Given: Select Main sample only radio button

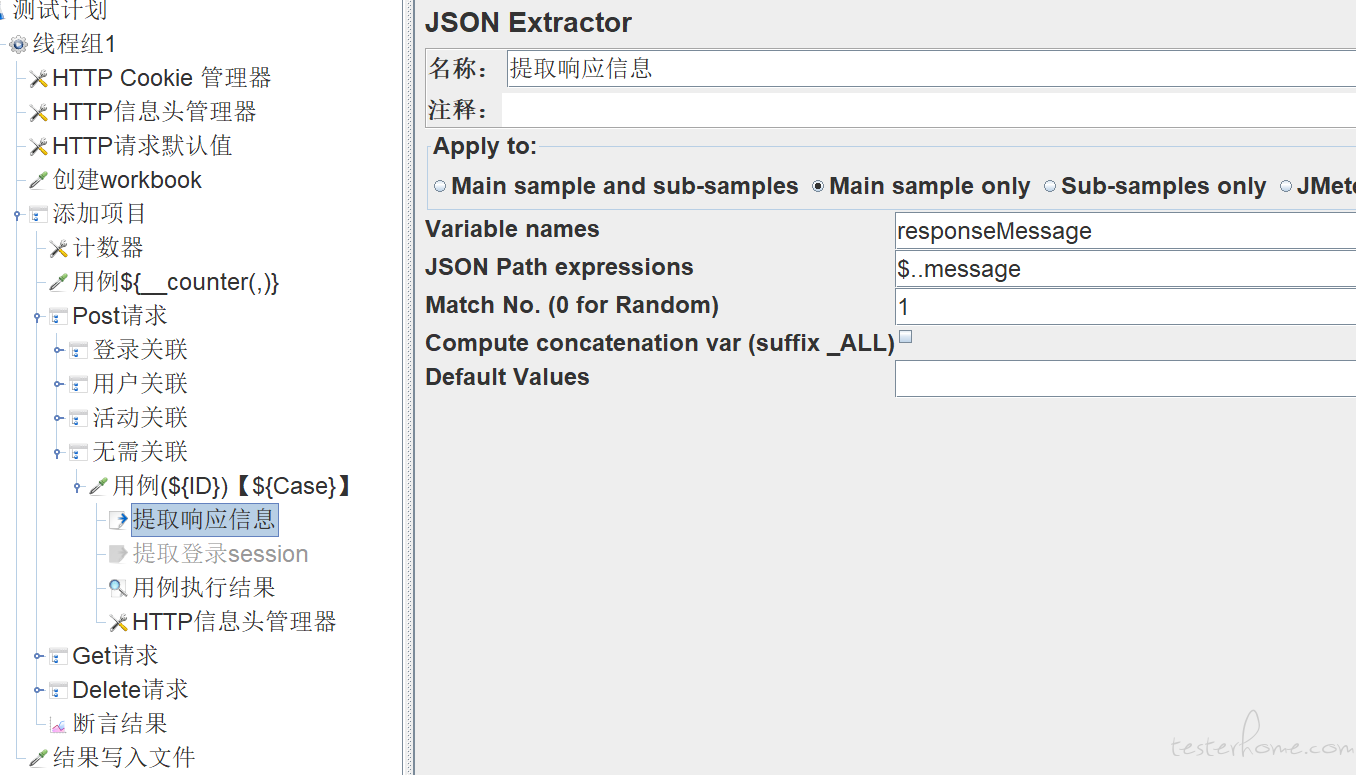Looking at the screenshot, I should coord(819,186).
